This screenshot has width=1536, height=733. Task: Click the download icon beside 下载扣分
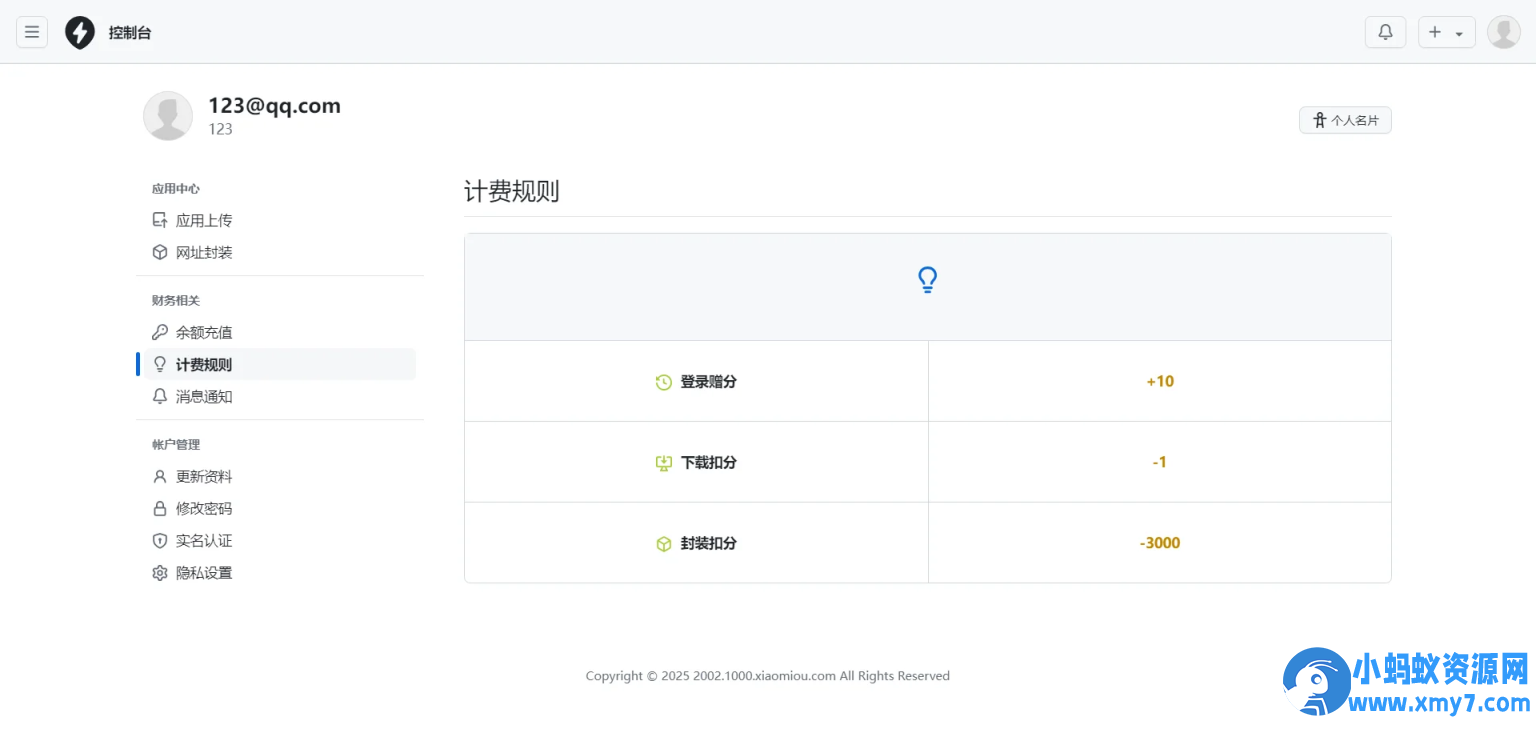(x=664, y=463)
